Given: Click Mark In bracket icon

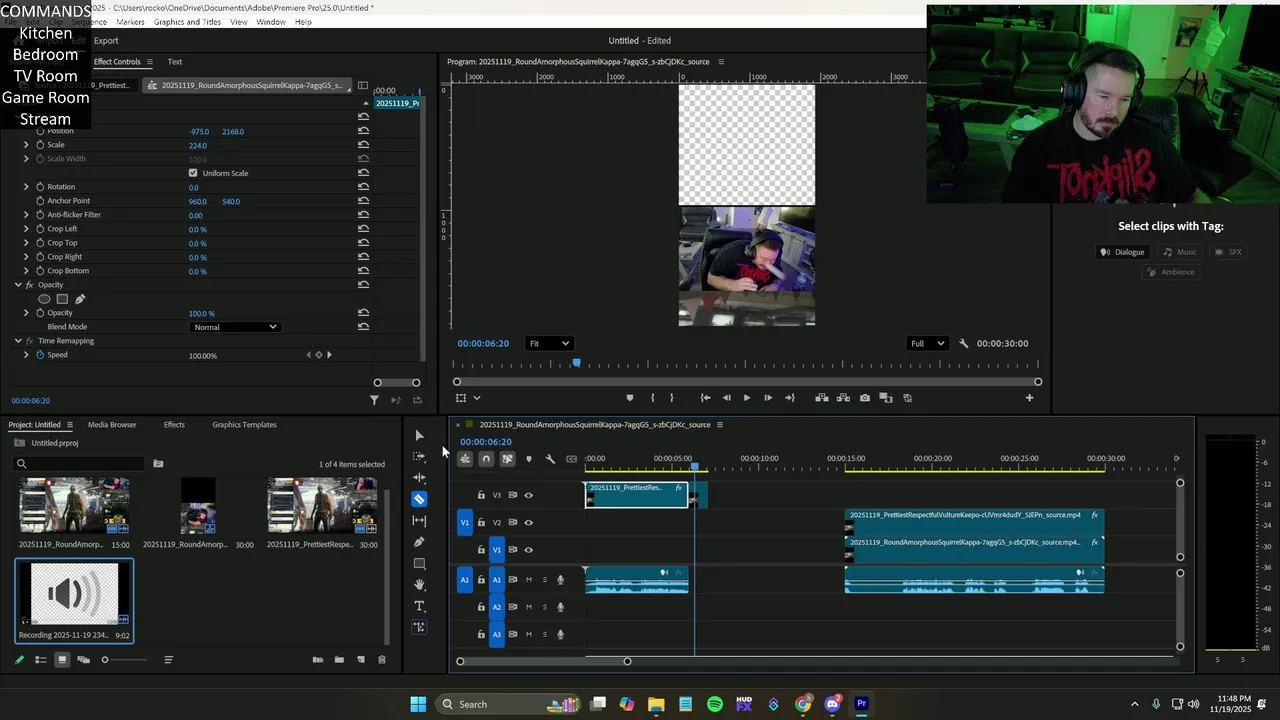Looking at the screenshot, I should tap(653, 398).
